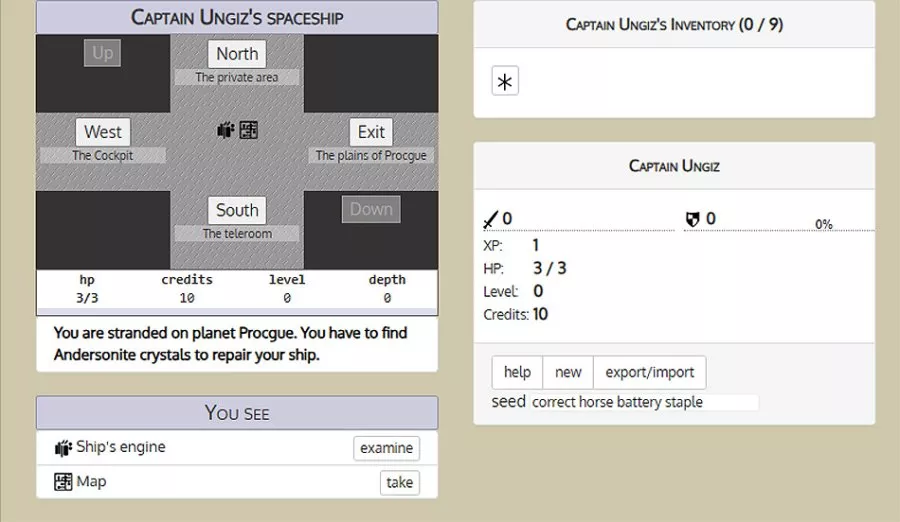The width and height of the screenshot is (900, 522).
Task: Click the You See panel header
Action: point(237,413)
